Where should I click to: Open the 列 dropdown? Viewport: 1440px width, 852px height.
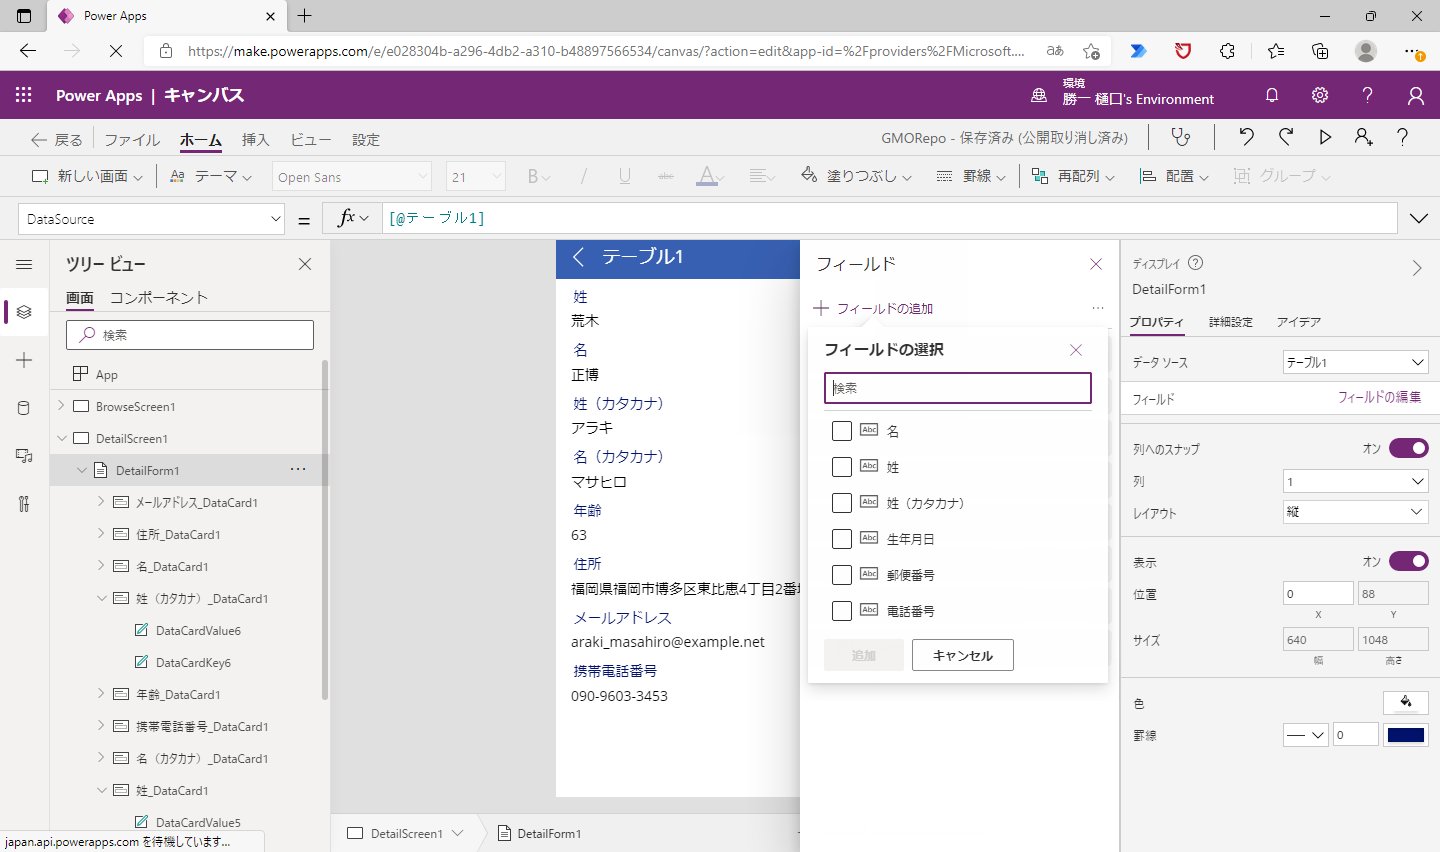pyautogui.click(x=1355, y=482)
